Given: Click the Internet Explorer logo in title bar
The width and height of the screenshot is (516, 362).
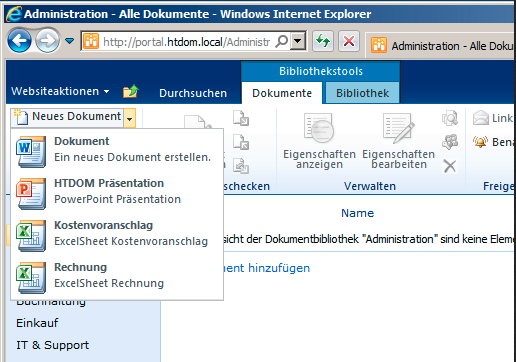Looking at the screenshot, I should pos(14,14).
